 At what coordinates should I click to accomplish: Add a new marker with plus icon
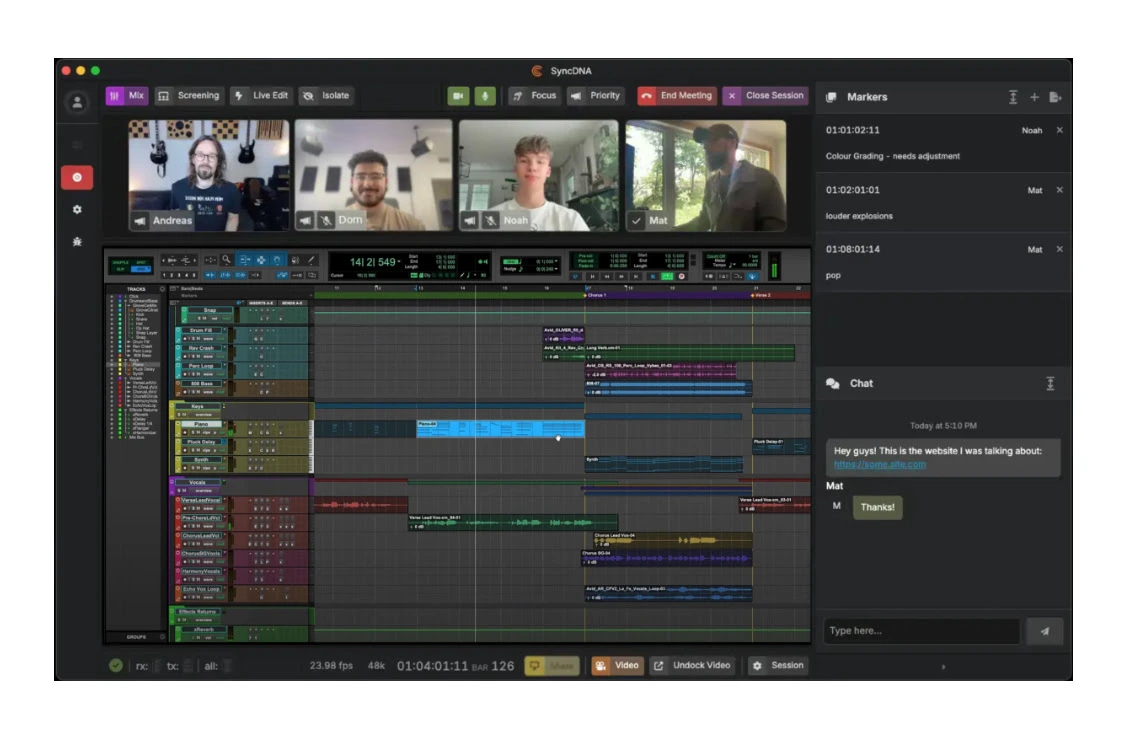[x=1034, y=97]
